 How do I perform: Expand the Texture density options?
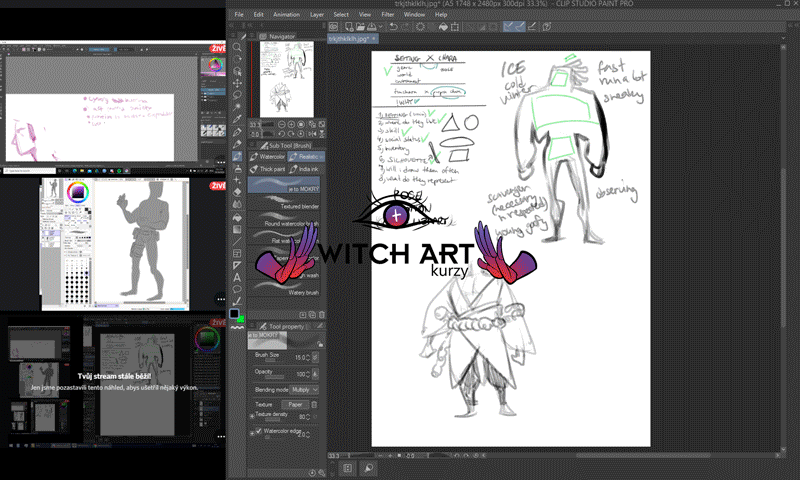pos(251,416)
